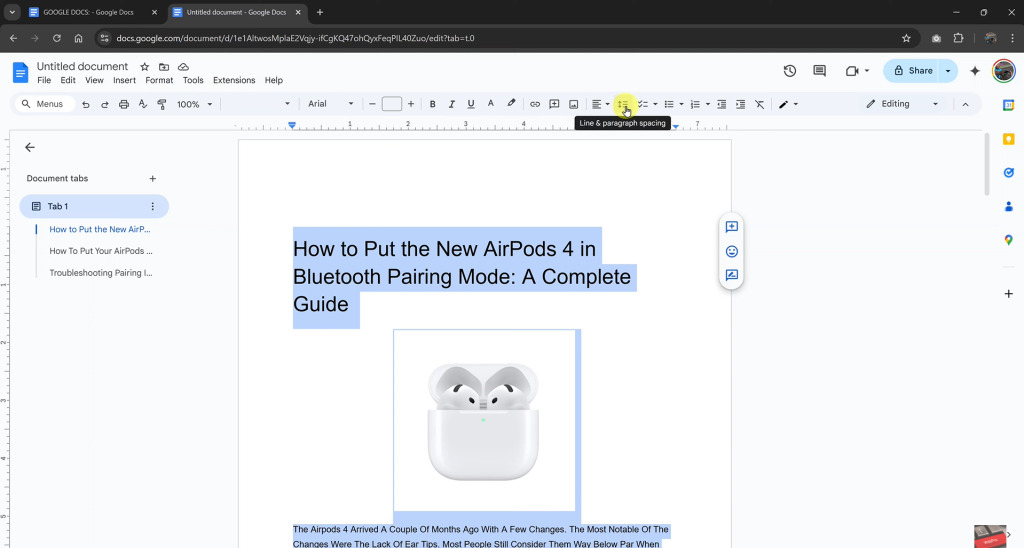1024x548 pixels.
Task: Expand the bulleted list dropdown arrow
Action: click(681, 105)
